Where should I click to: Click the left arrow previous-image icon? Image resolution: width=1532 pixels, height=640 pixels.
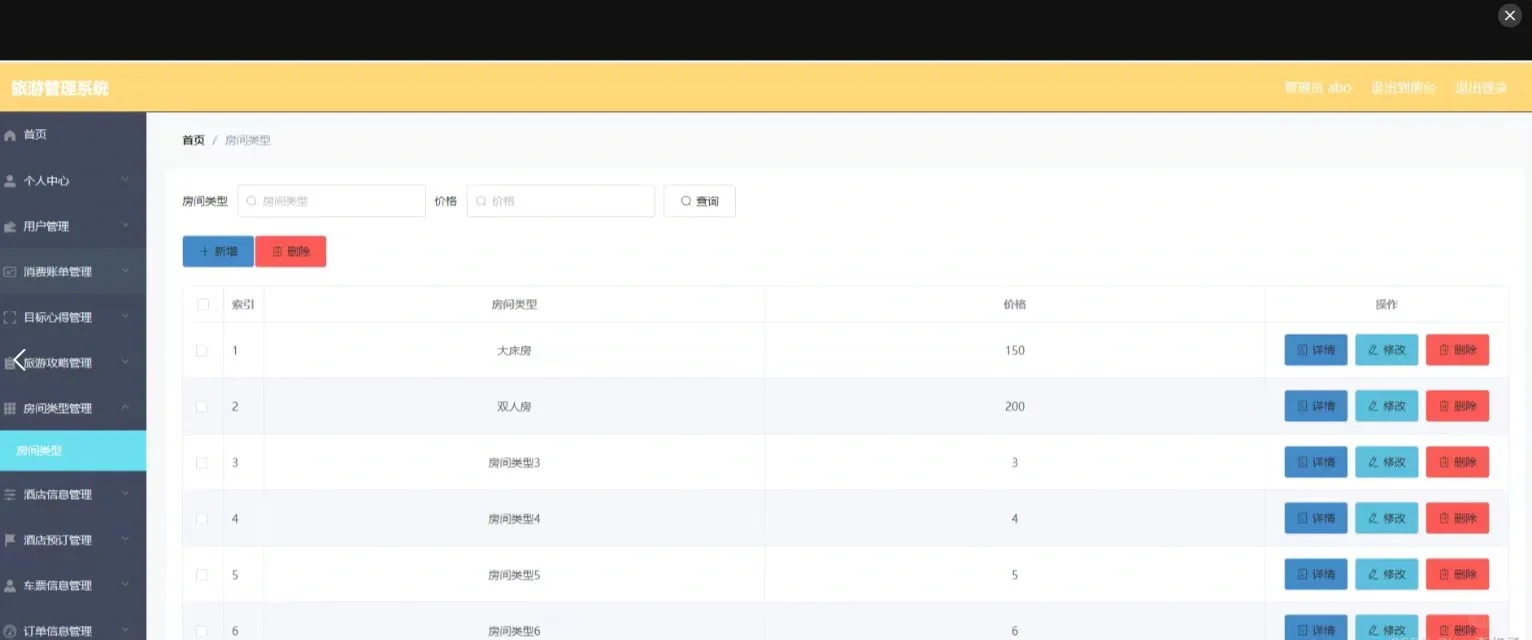[18, 360]
